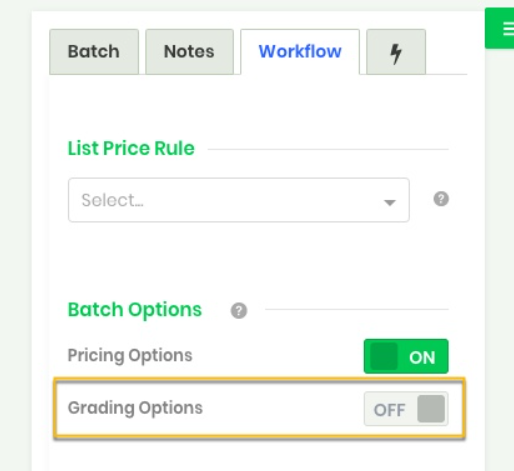The width and height of the screenshot is (514, 471).
Task: Click the Batch Options section heading
Action: tap(135, 310)
